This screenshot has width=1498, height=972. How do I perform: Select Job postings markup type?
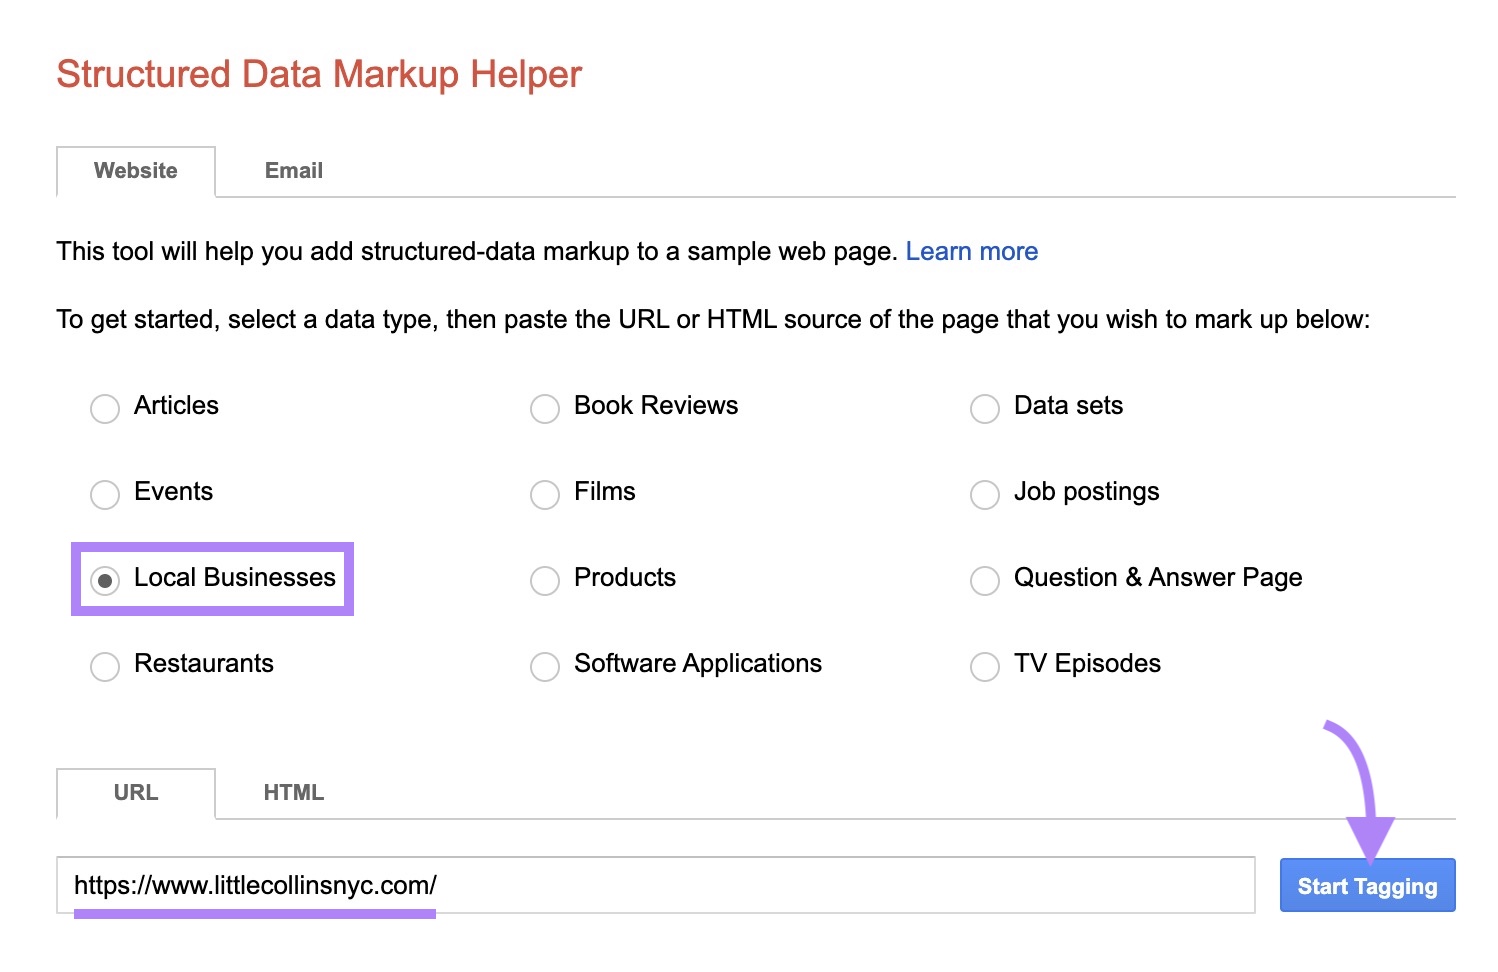984,494
